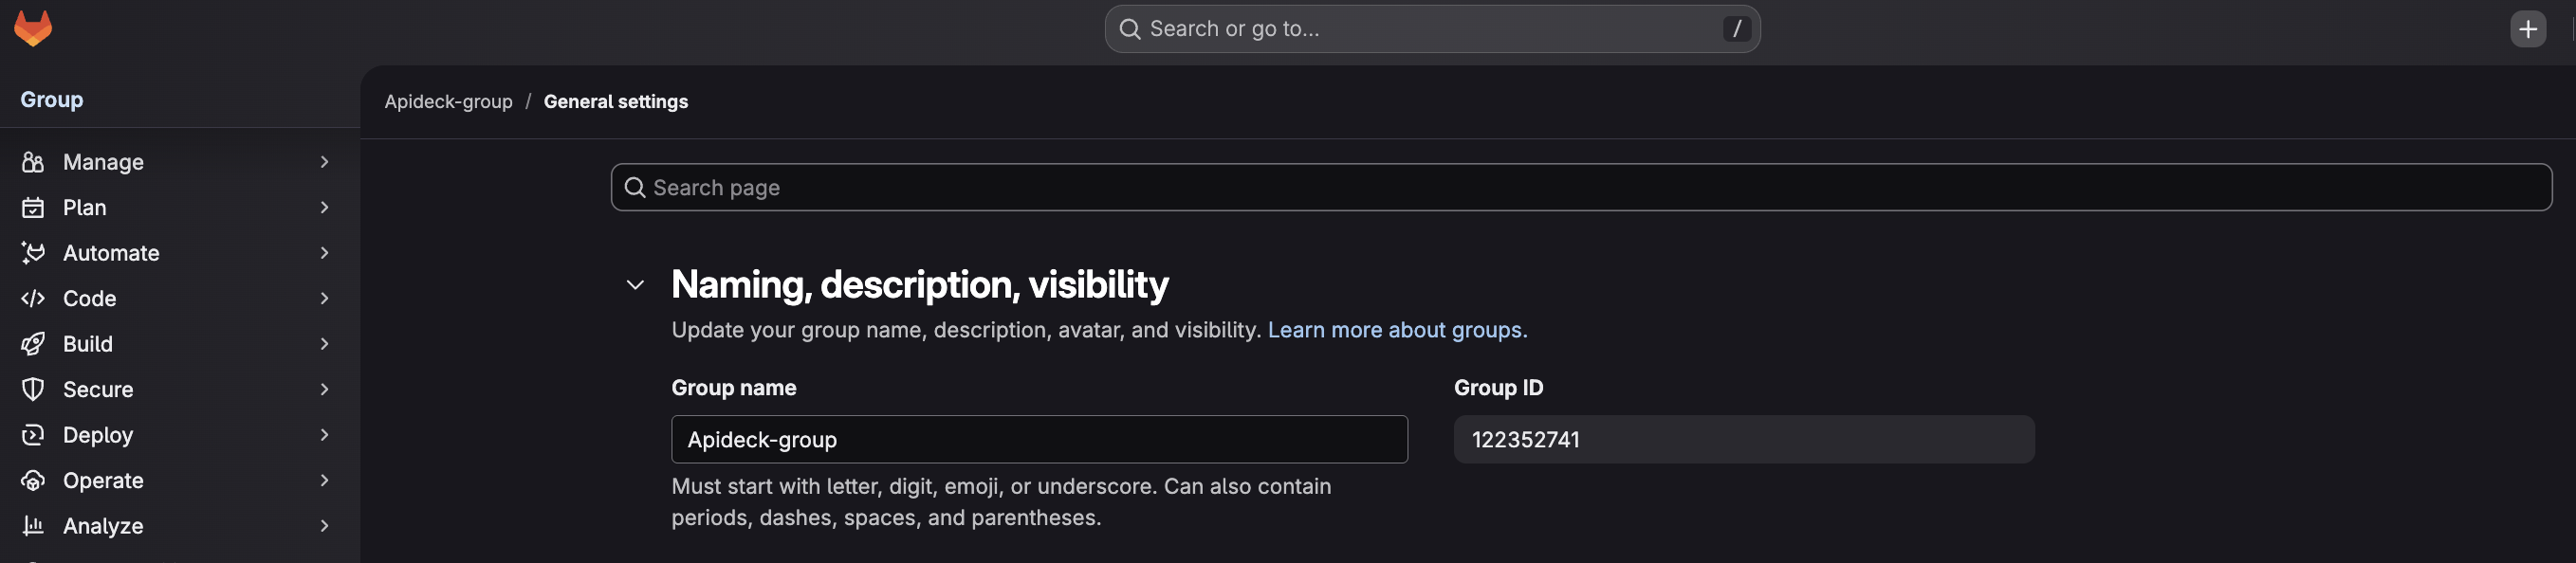
Task: Expand the Operate menu chevron
Action: (324, 480)
